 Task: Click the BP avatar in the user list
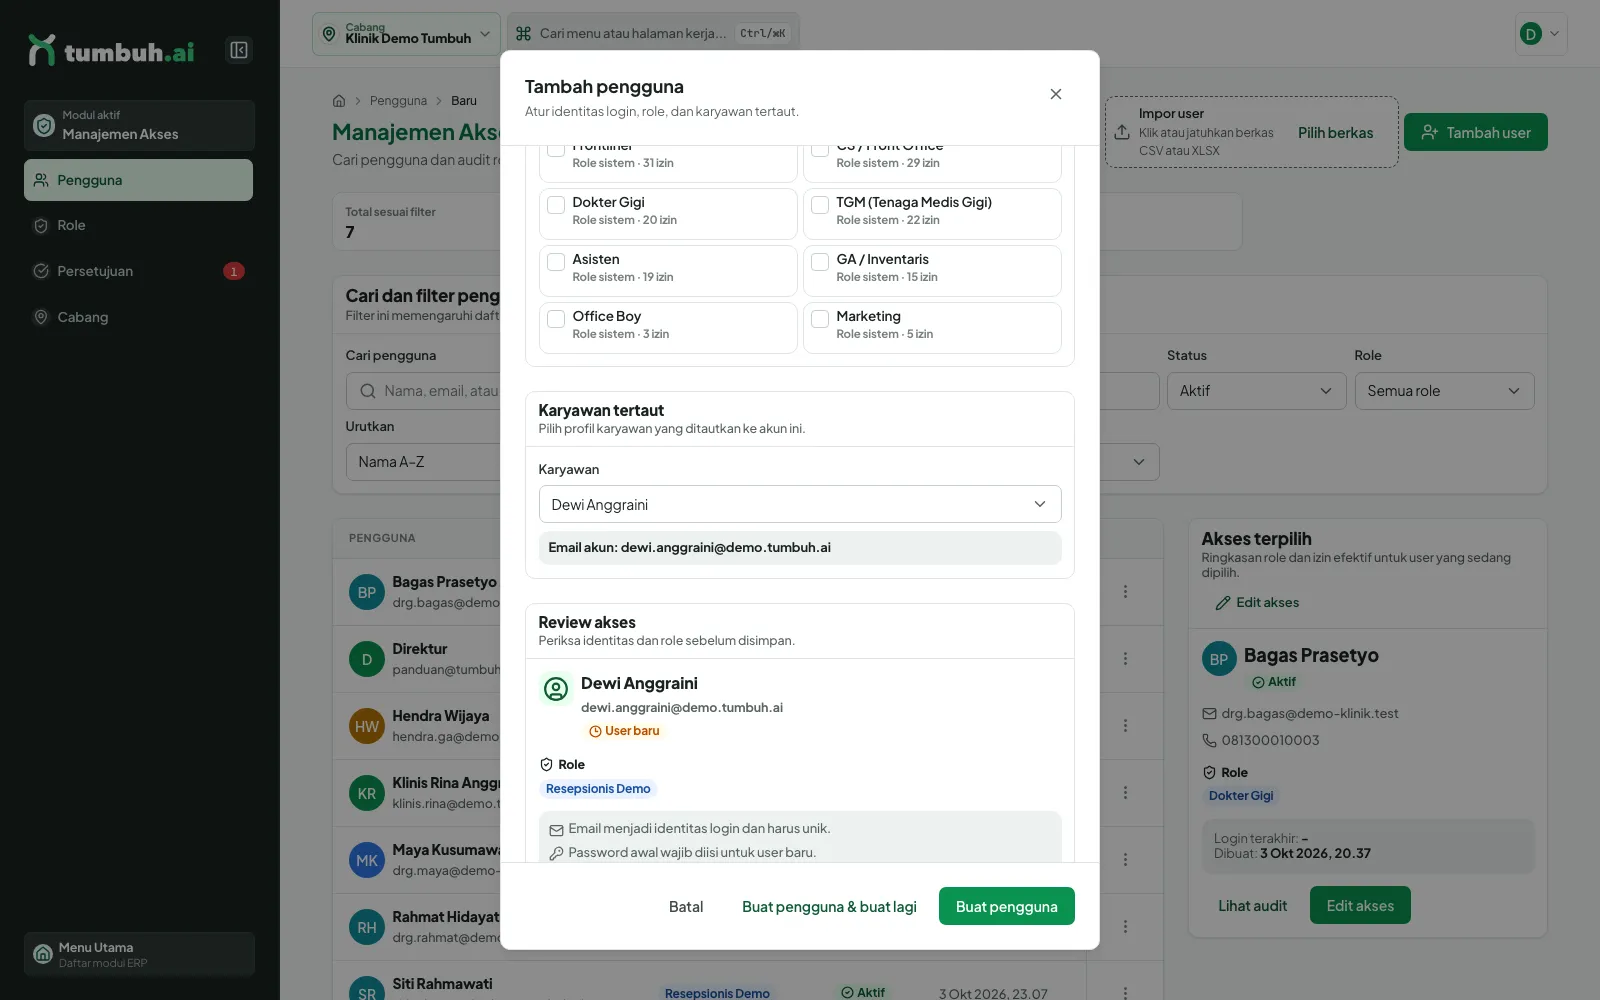pyautogui.click(x=367, y=592)
